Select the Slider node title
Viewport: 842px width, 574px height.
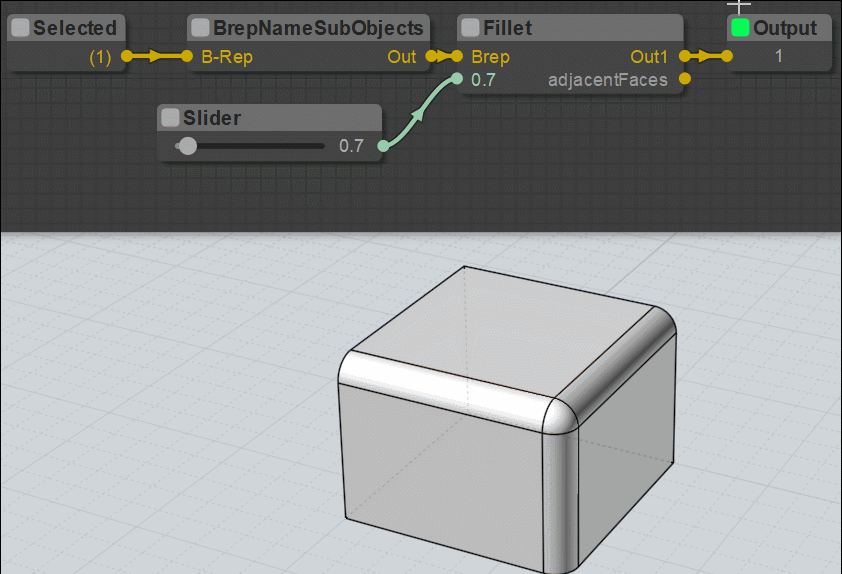[212, 118]
